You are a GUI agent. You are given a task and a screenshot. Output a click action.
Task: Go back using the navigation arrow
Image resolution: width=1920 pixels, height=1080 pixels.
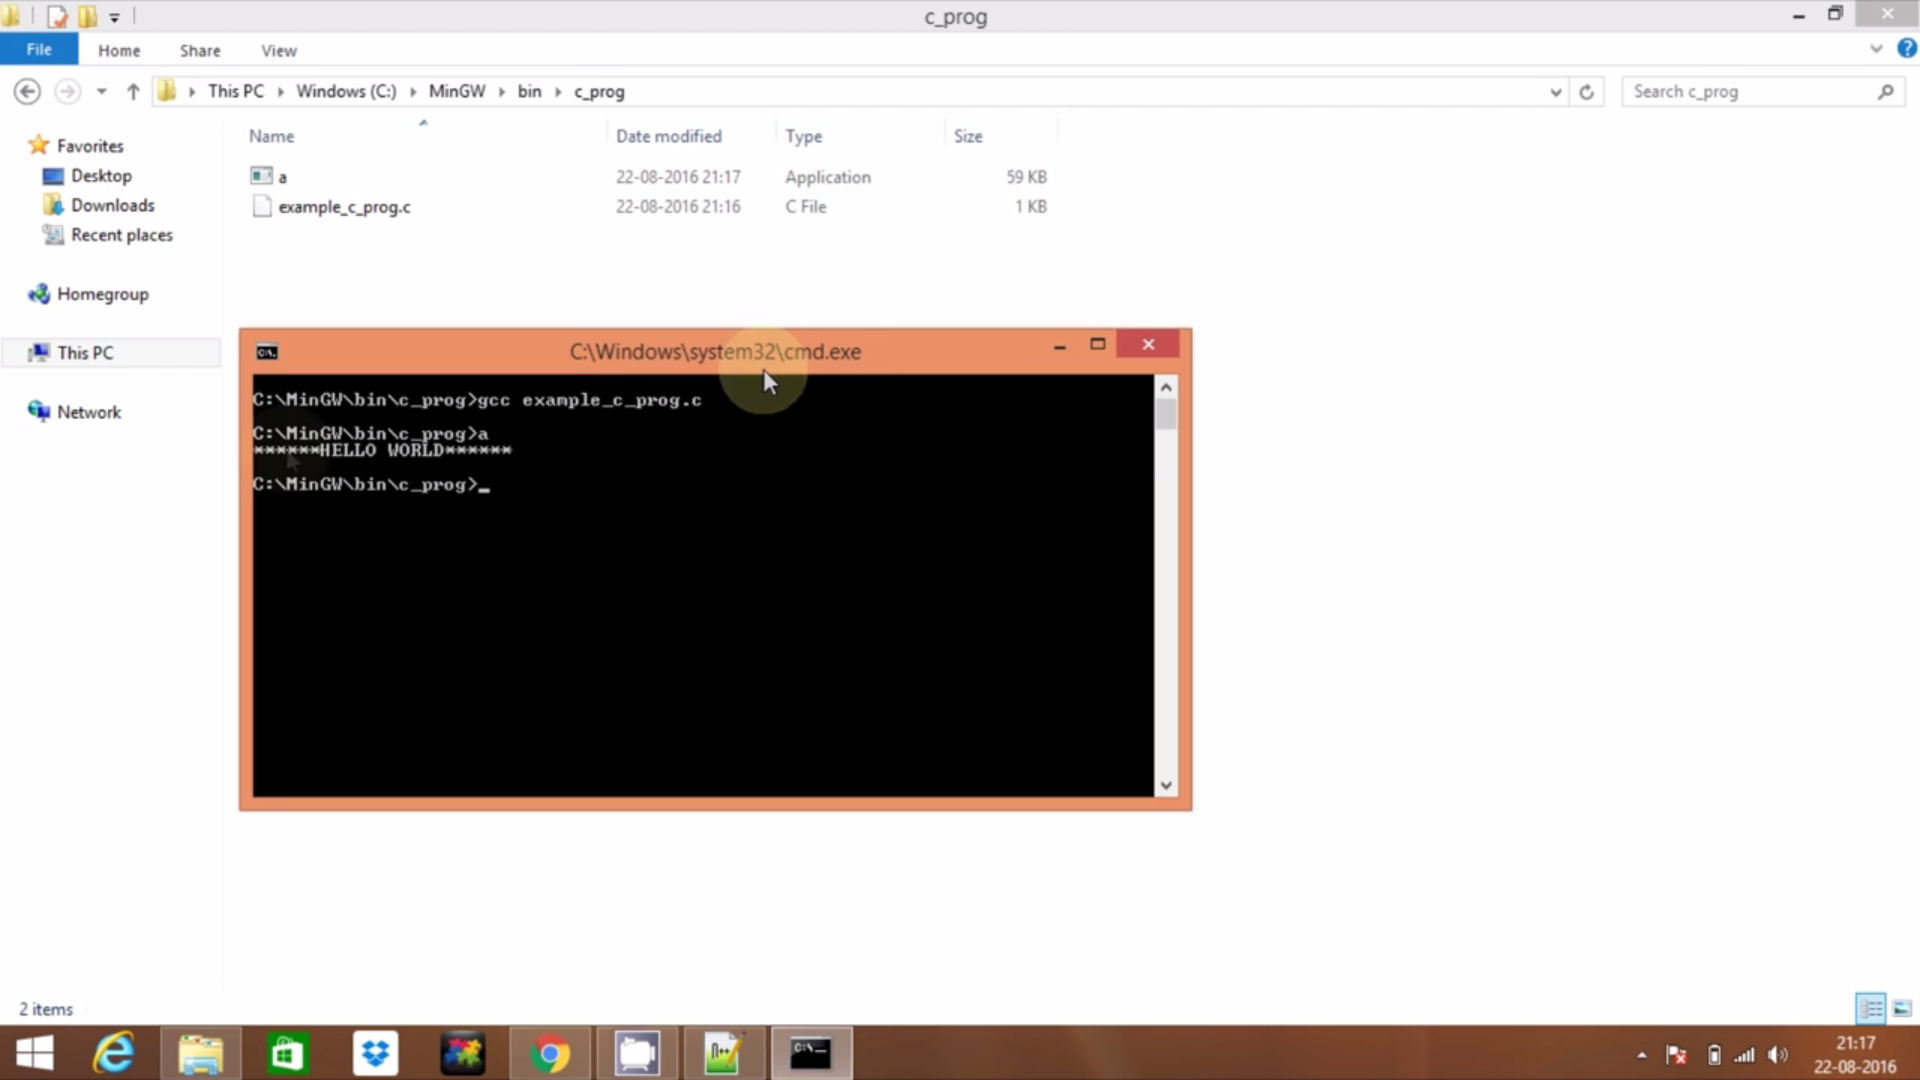pyautogui.click(x=26, y=91)
